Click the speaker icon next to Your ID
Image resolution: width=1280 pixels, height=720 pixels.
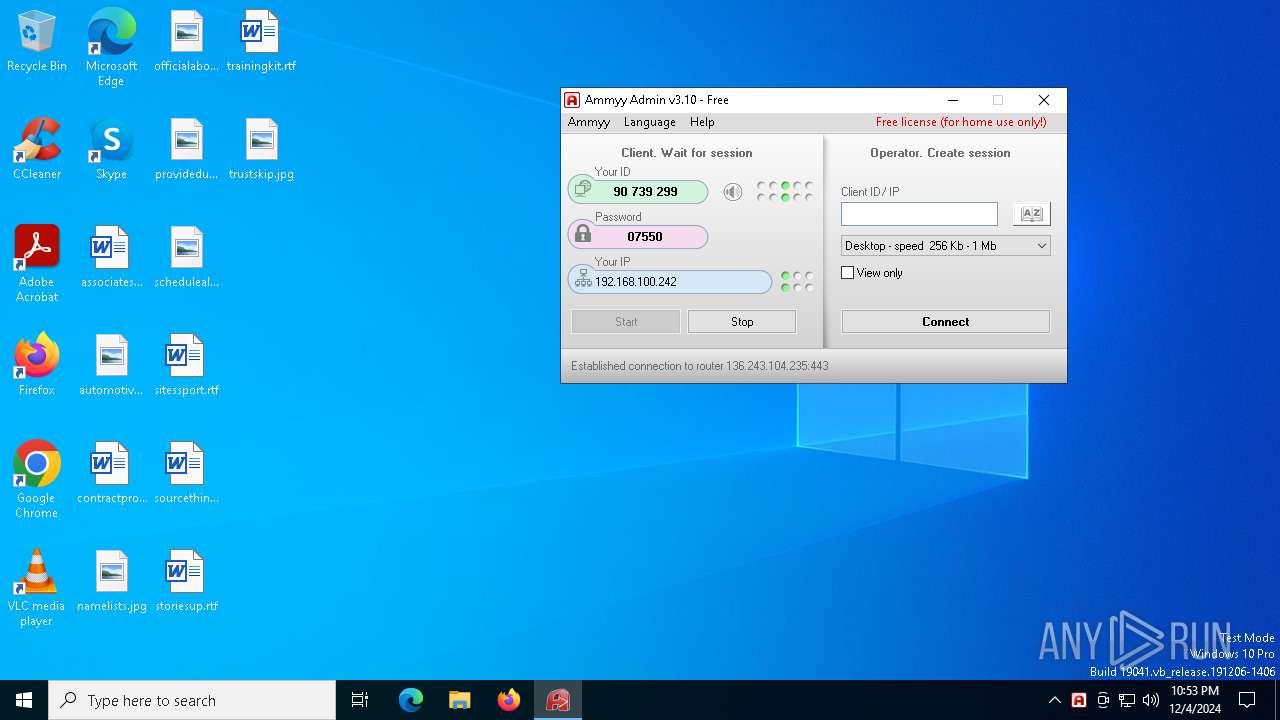(x=733, y=192)
